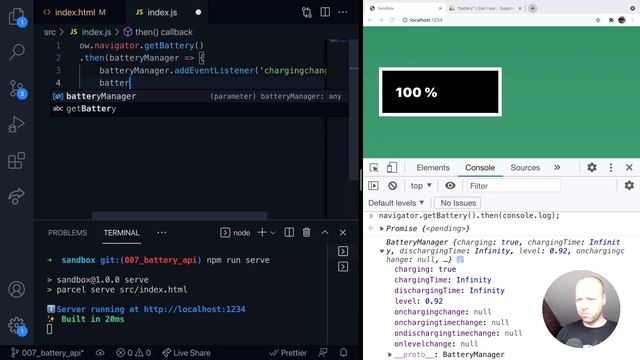
Task: Create new terminal with plus button
Action: tap(262, 233)
